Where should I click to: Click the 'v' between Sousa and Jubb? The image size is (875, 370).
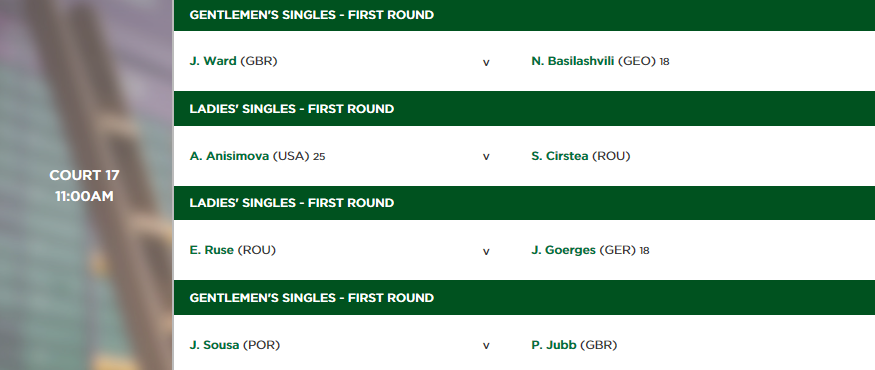tap(486, 346)
